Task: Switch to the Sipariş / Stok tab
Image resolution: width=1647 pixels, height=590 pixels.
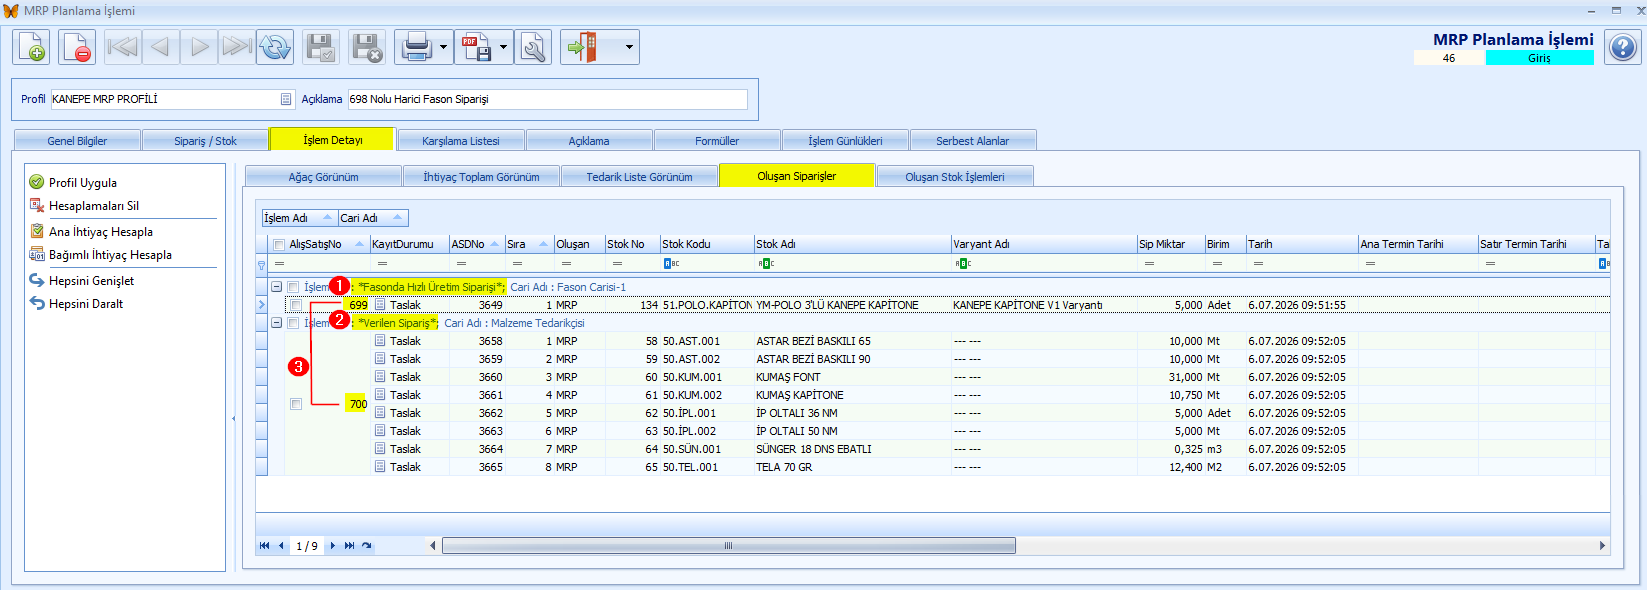Action: coord(205,141)
